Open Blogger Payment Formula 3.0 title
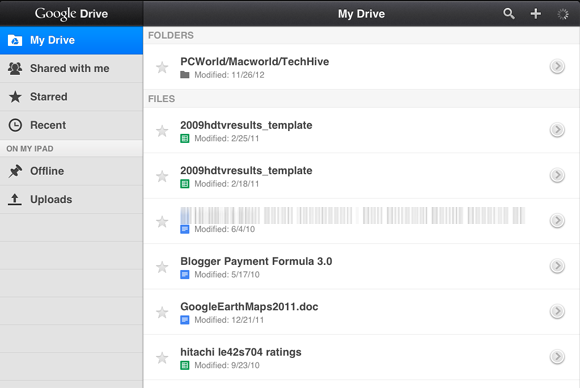The image size is (580, 388). pyautogui.click(x=256, y=262)
